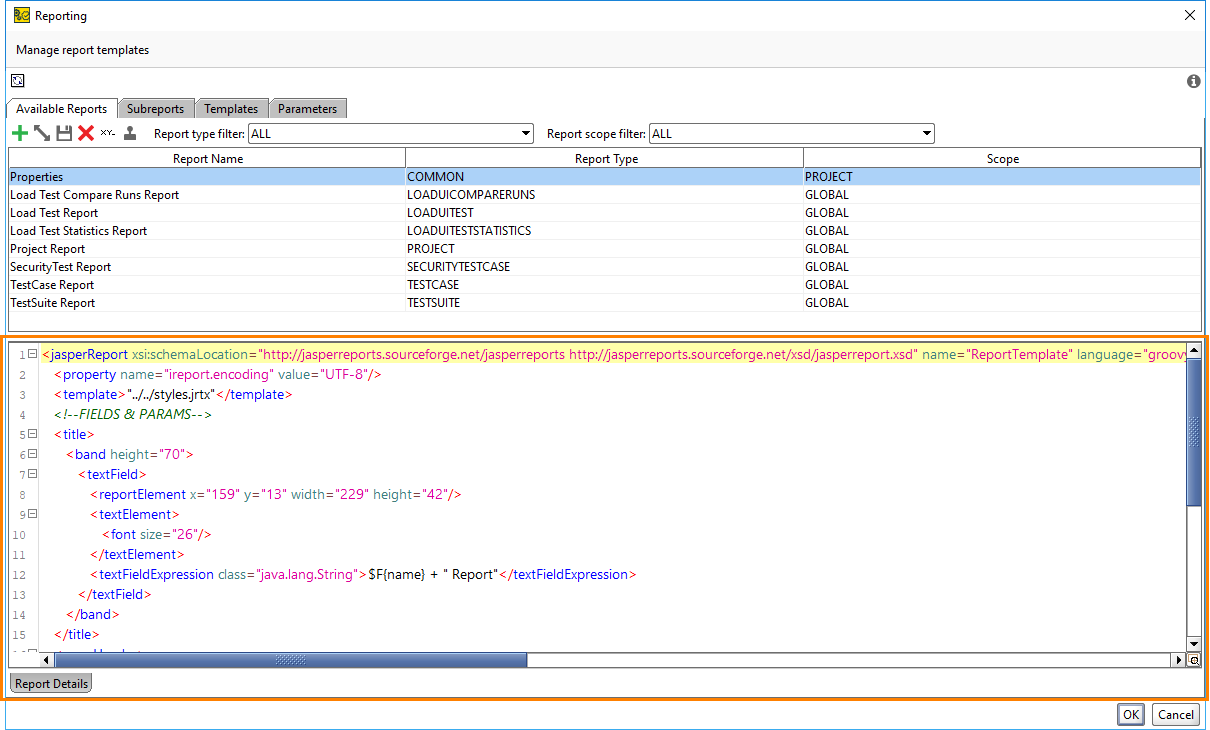The width and height of the screenshot is (1210, 730).
Task: Open the Report type filter dropdown
Action: click(525, 133)
